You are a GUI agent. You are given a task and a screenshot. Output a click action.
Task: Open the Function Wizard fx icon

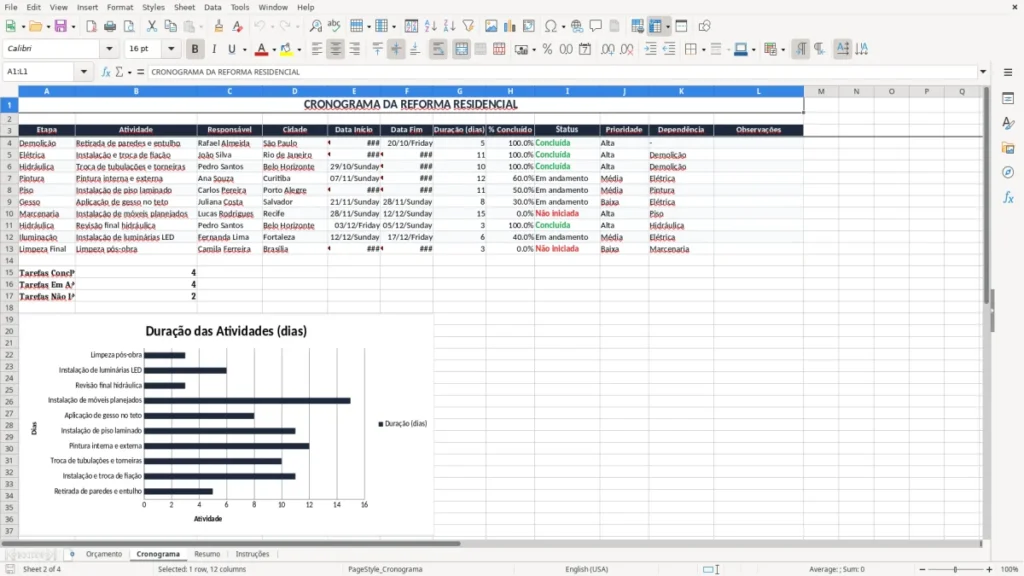point(106,72)
